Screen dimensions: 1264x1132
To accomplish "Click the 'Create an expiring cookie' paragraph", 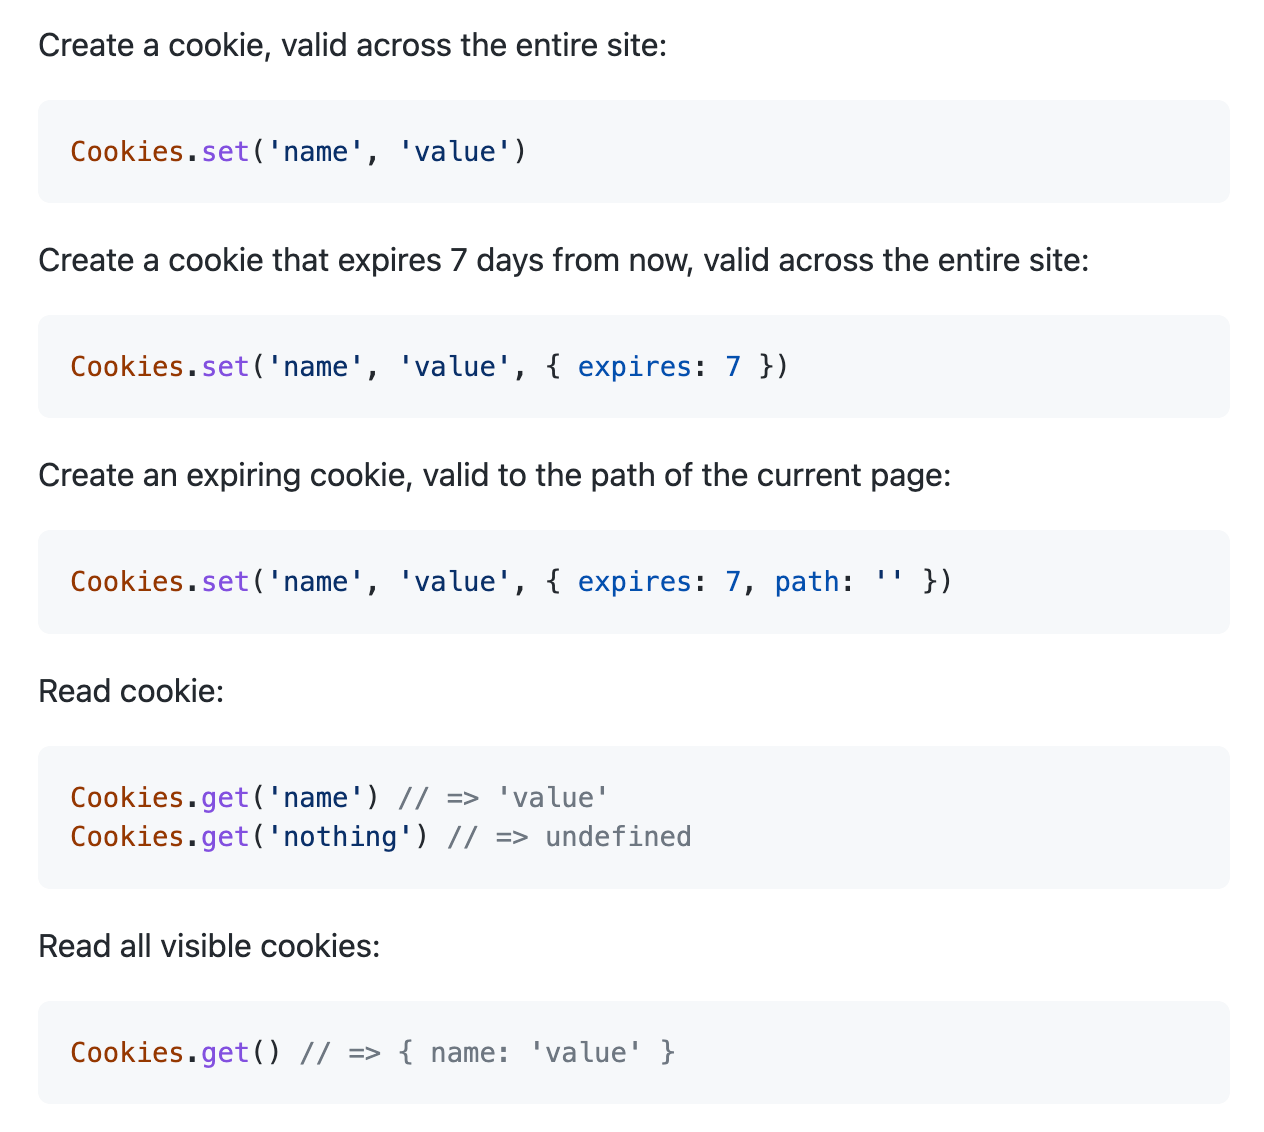I will point(494,475).
